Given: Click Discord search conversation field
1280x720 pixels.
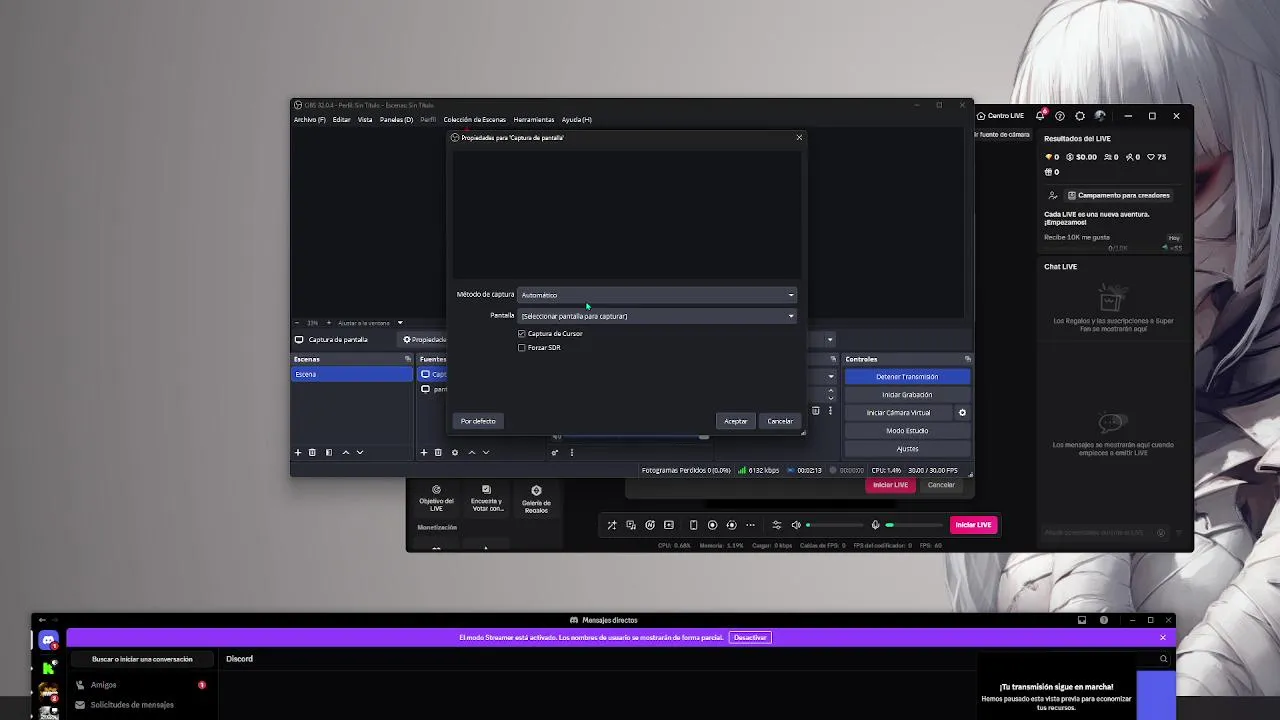Looking at the screenshot, I should [x=142, y=659].
